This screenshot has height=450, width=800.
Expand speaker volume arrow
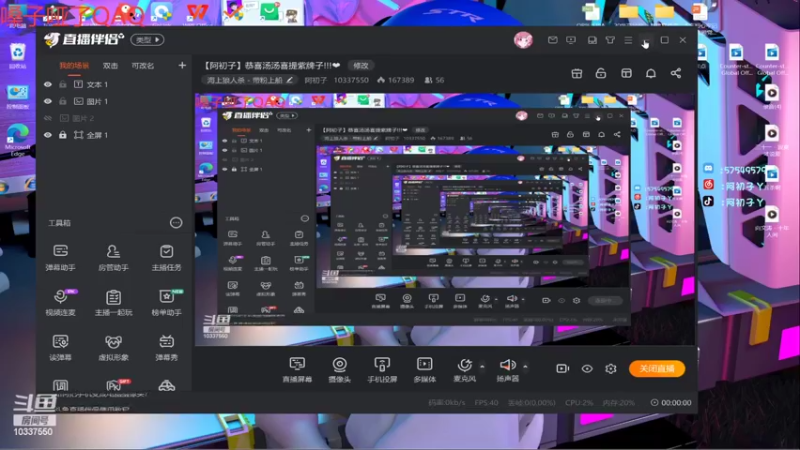pos(525,366)
